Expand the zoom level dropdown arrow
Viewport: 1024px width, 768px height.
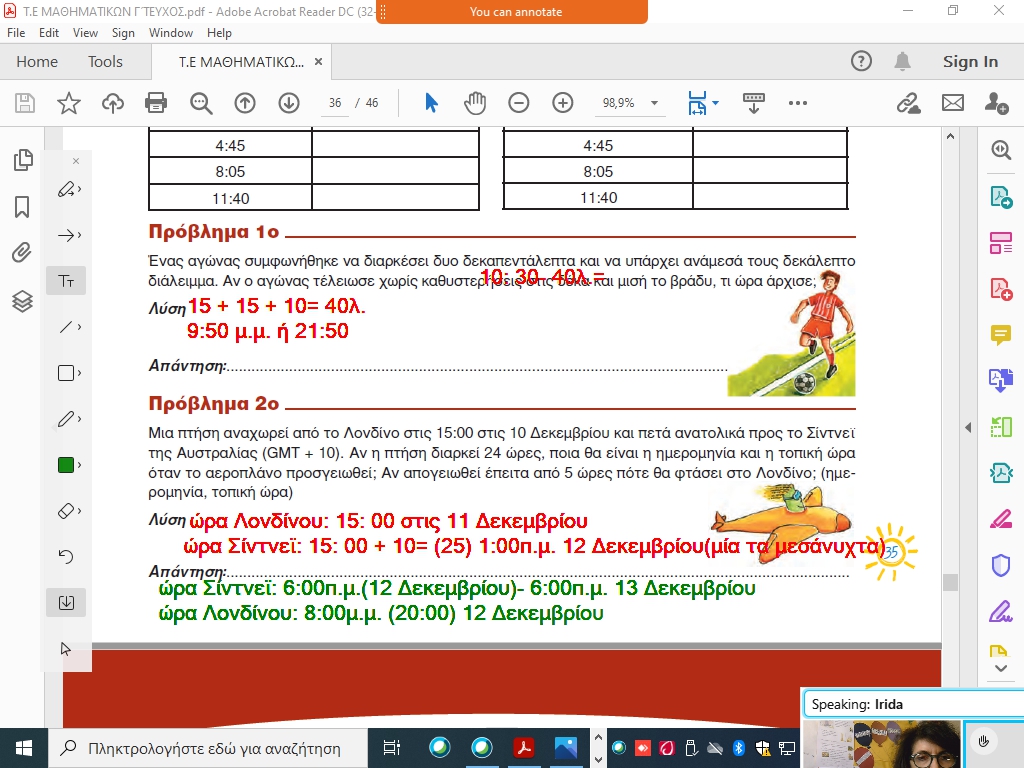[654, 103]
